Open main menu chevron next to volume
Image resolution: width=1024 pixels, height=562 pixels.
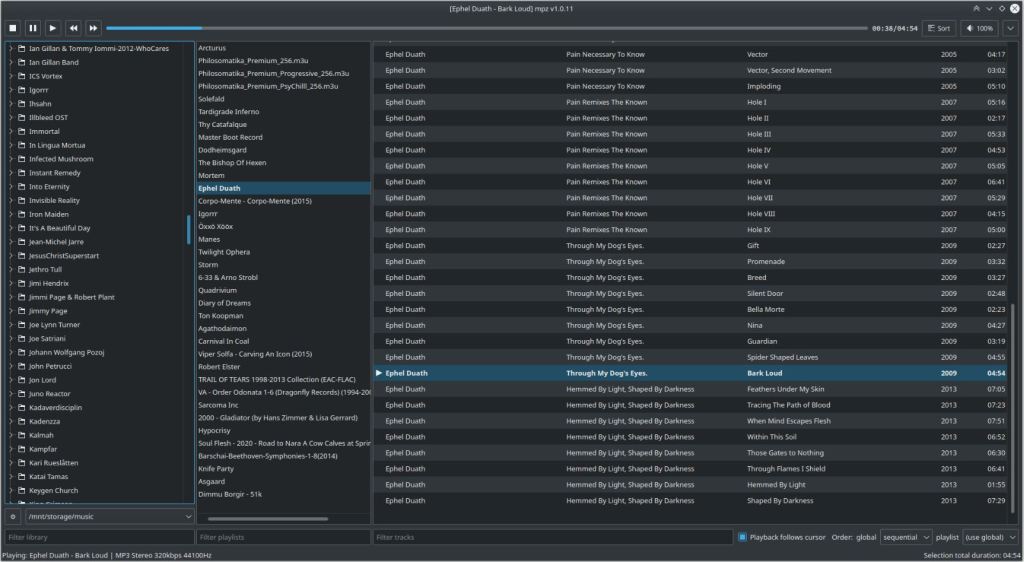(1010, 28)
